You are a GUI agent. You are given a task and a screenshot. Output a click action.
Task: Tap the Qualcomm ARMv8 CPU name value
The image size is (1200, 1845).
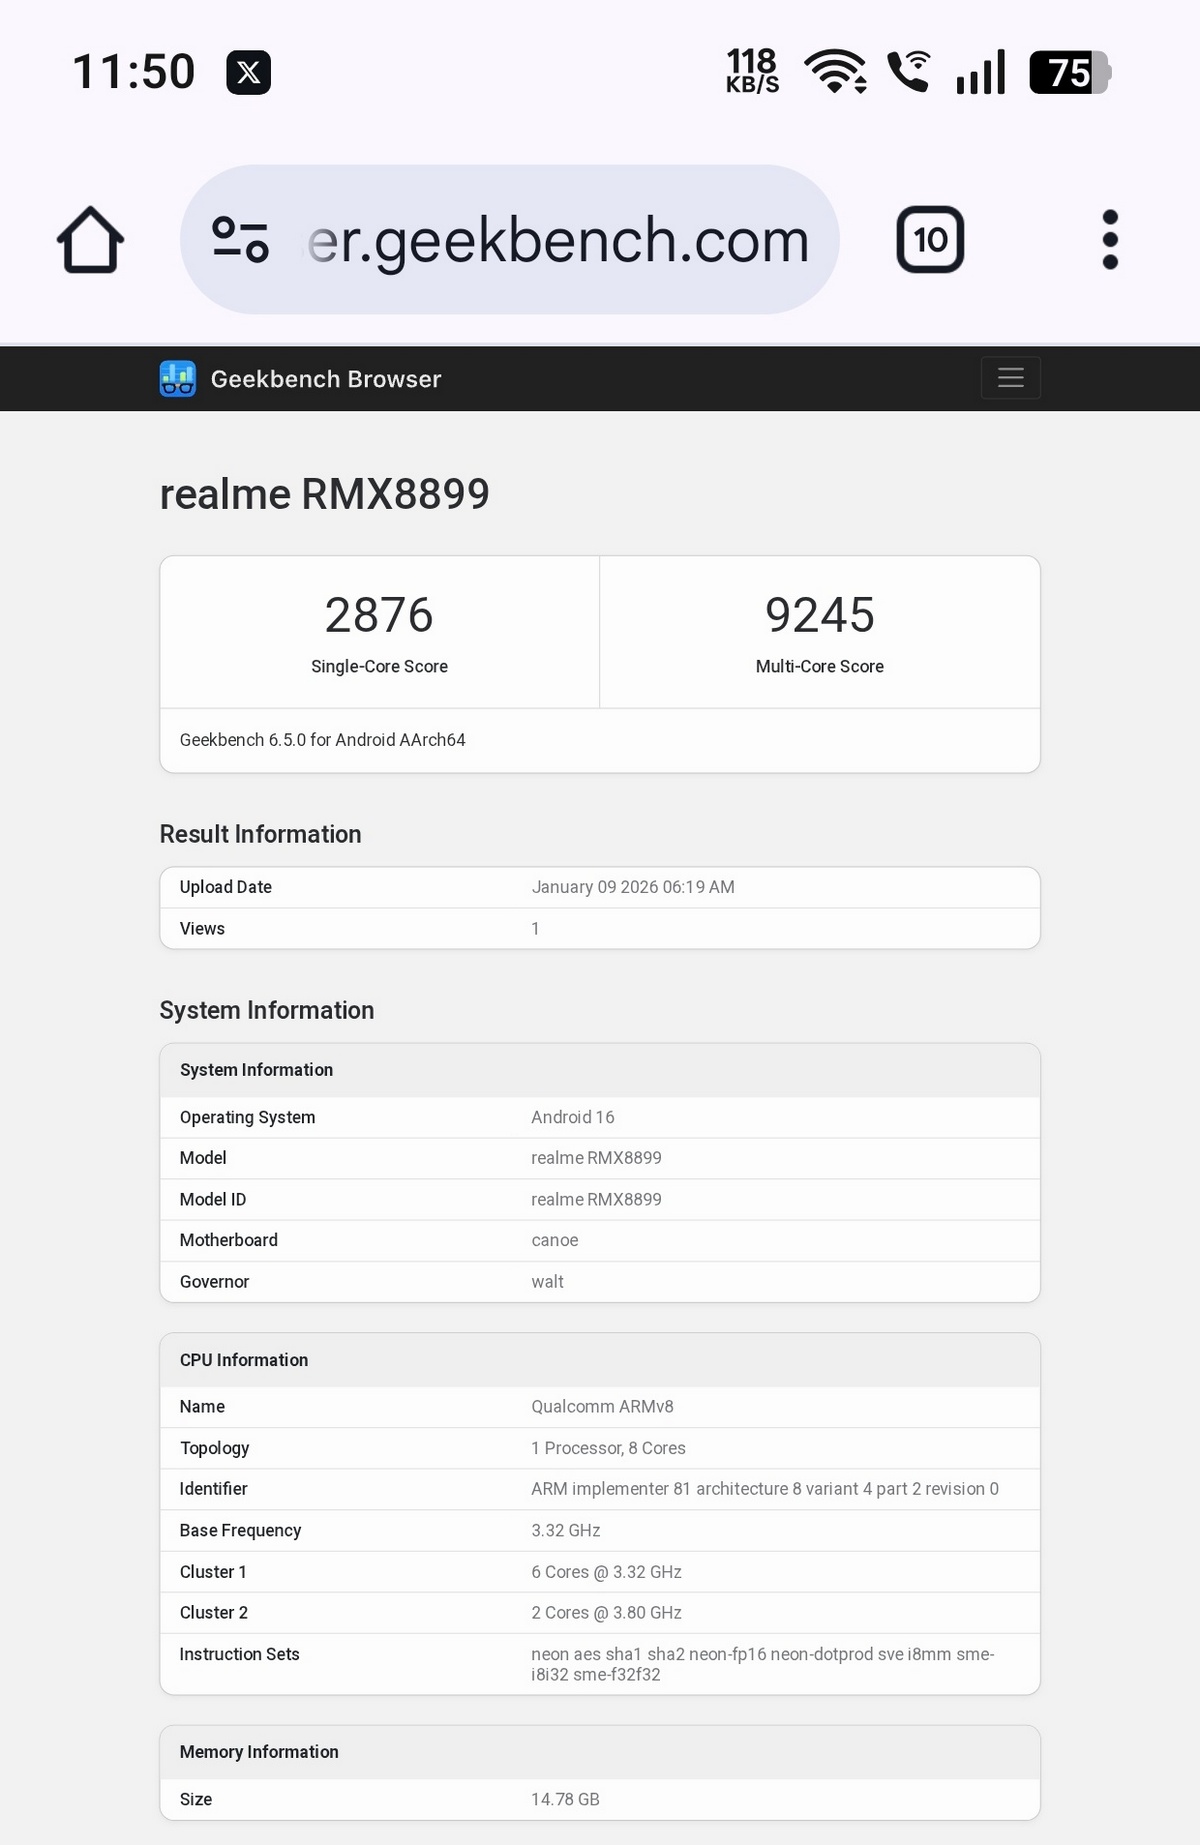(602, 1406)
